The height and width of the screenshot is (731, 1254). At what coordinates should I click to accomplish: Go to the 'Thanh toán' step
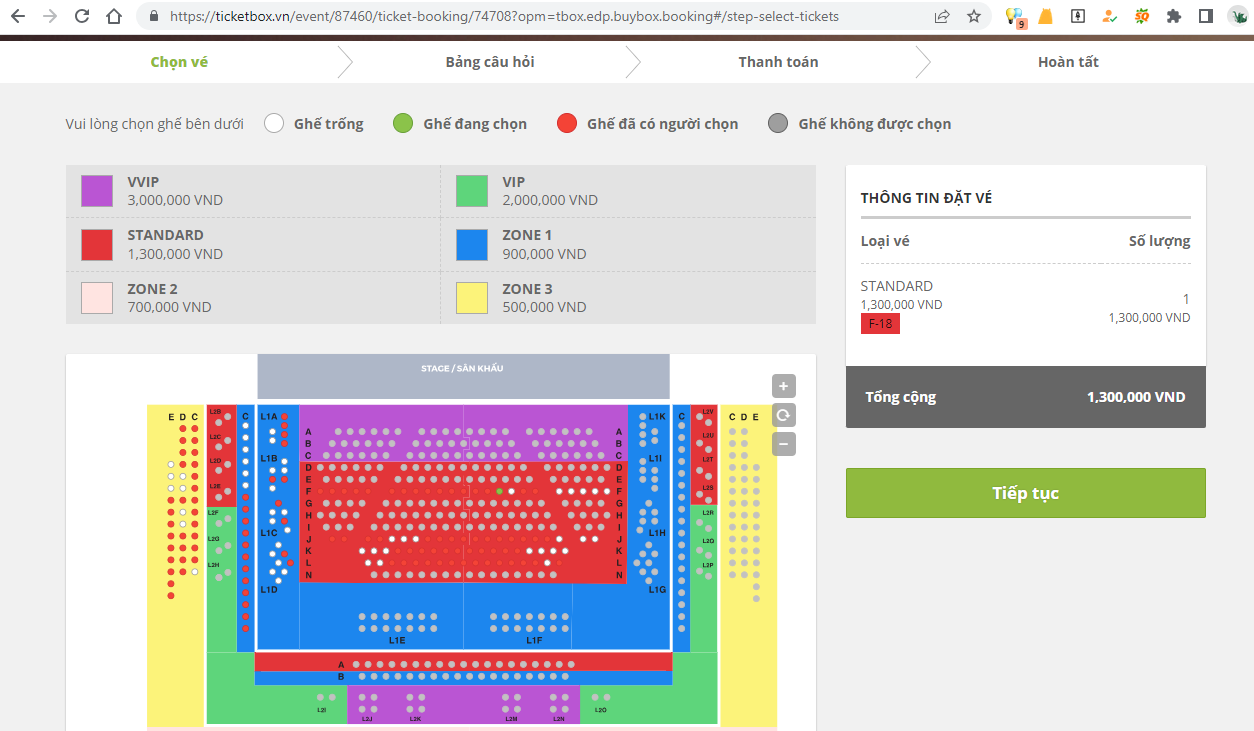778,62
